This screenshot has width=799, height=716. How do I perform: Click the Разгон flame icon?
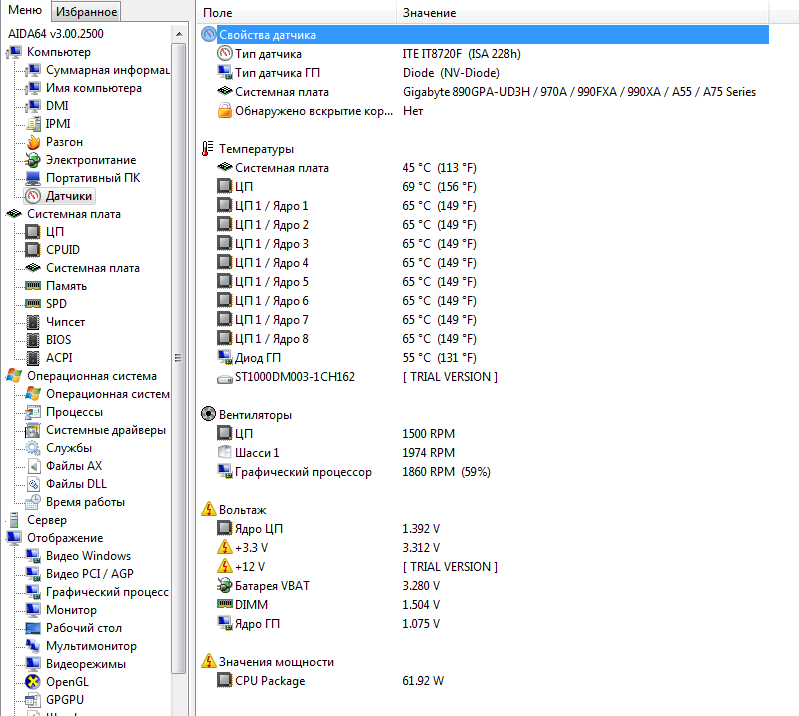32,142
